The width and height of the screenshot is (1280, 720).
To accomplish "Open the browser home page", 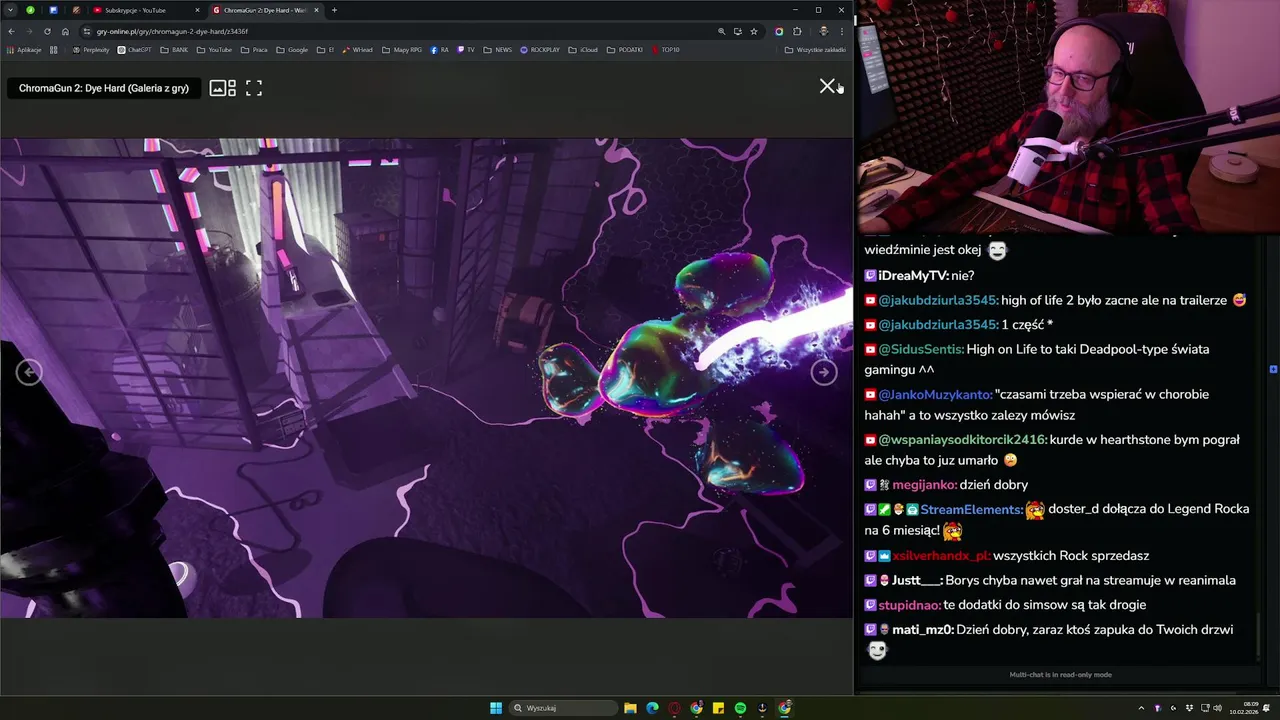I will [x=65, y=31].
